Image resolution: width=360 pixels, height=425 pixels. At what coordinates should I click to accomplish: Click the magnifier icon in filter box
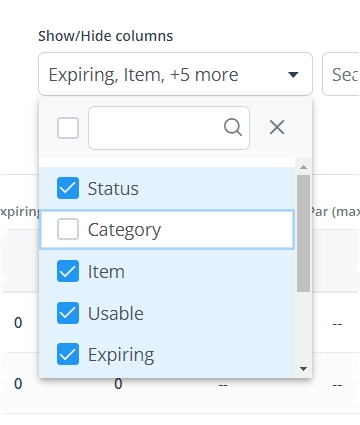tap(233, 128)
